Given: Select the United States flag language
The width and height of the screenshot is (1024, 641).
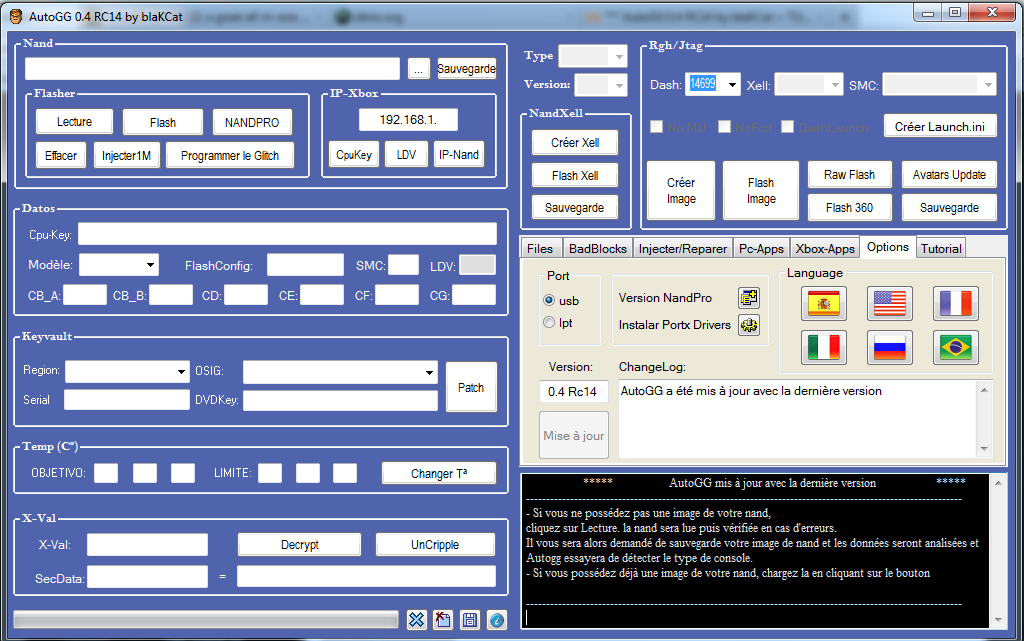Looking at the screenshot, I should 889,304.
